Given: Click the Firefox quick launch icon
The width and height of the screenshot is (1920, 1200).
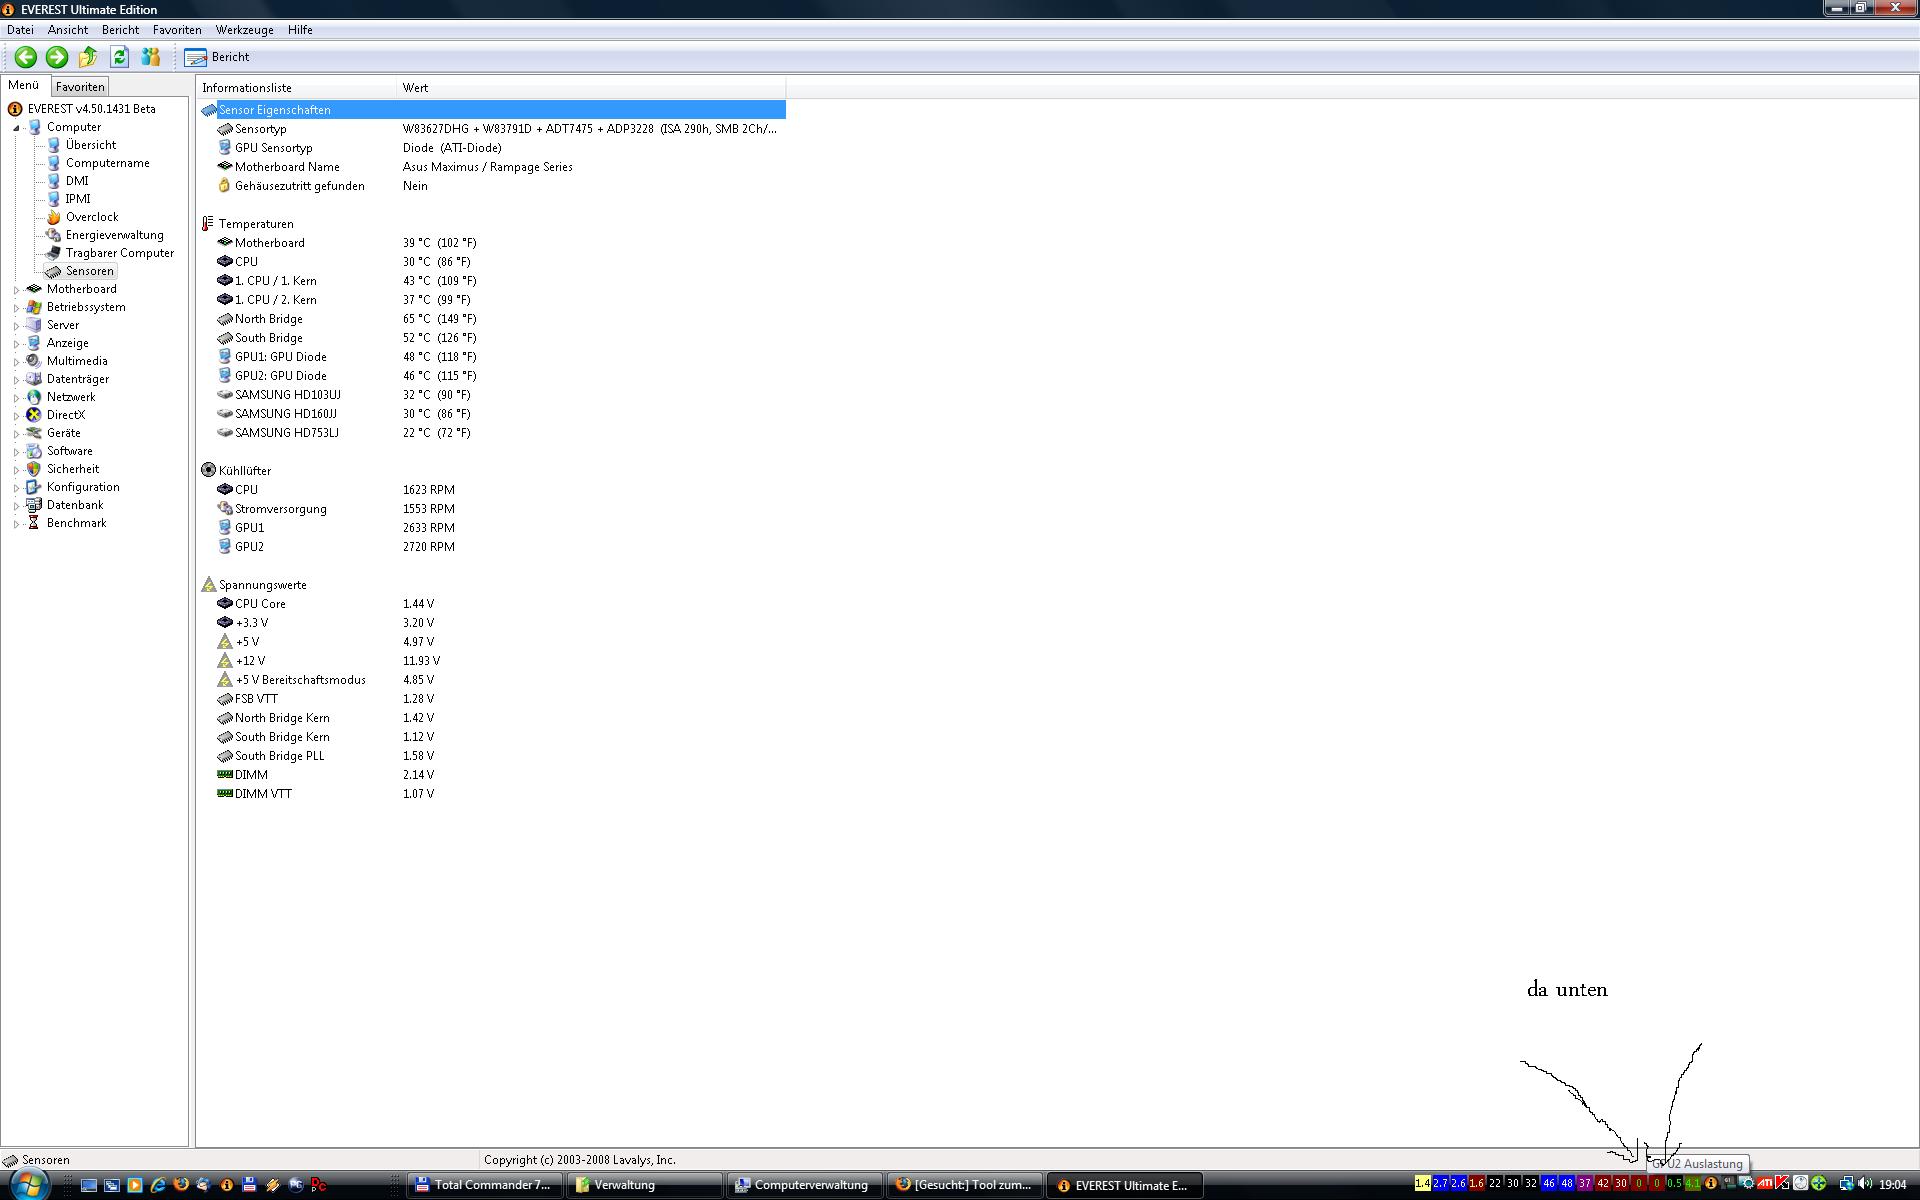Looking at the screenshot, I should pos(181,1185).
